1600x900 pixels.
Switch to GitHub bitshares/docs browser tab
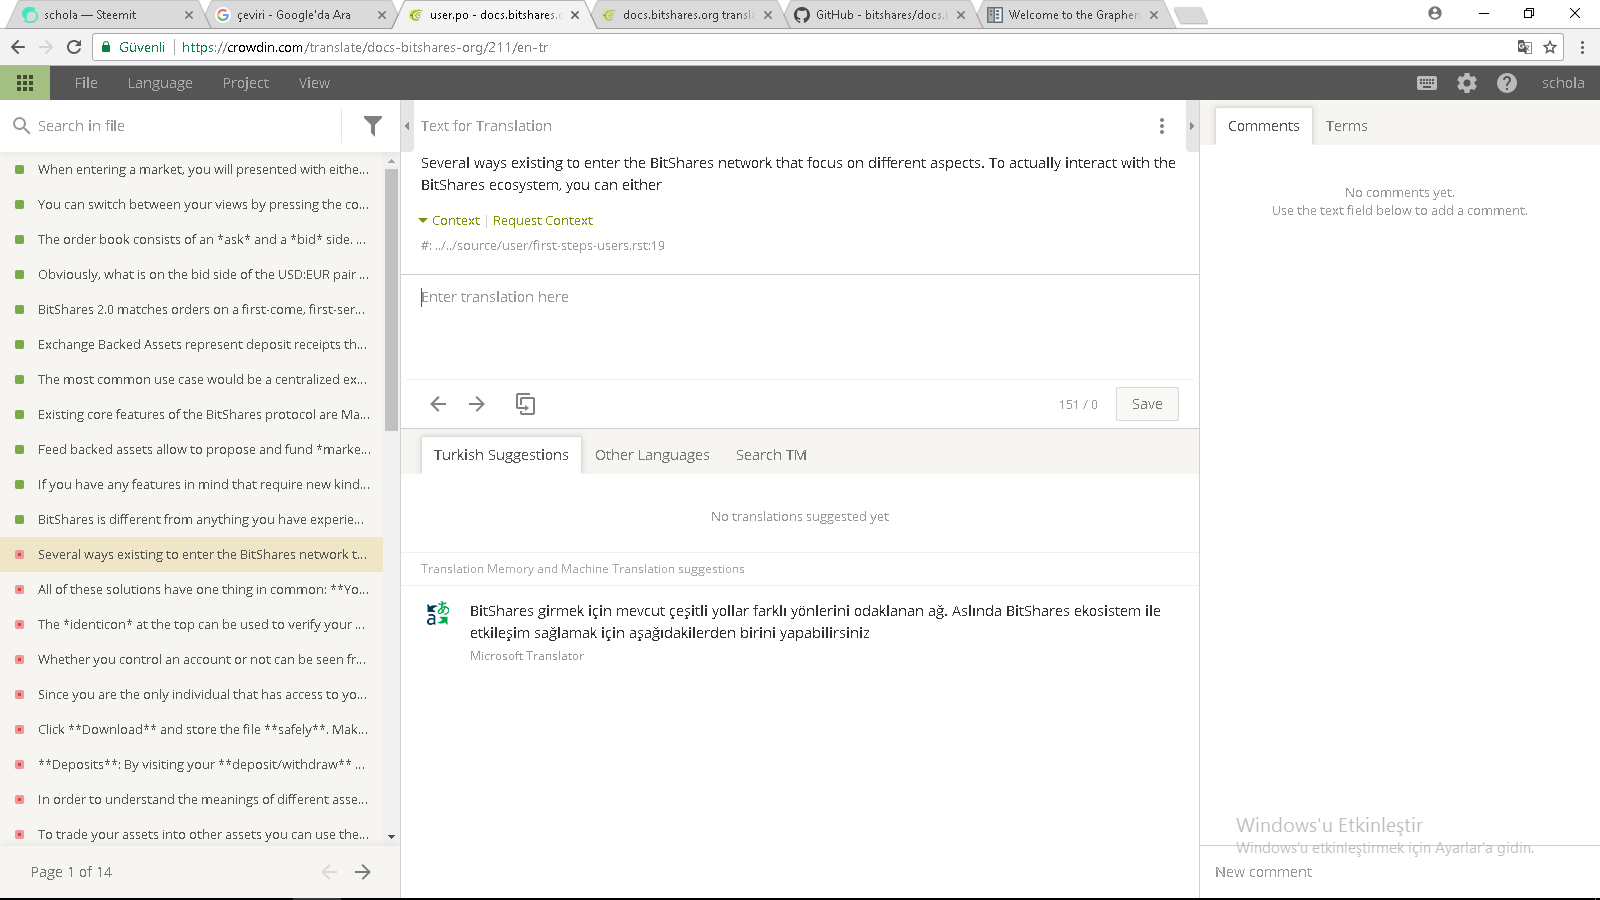coord(880,15)
